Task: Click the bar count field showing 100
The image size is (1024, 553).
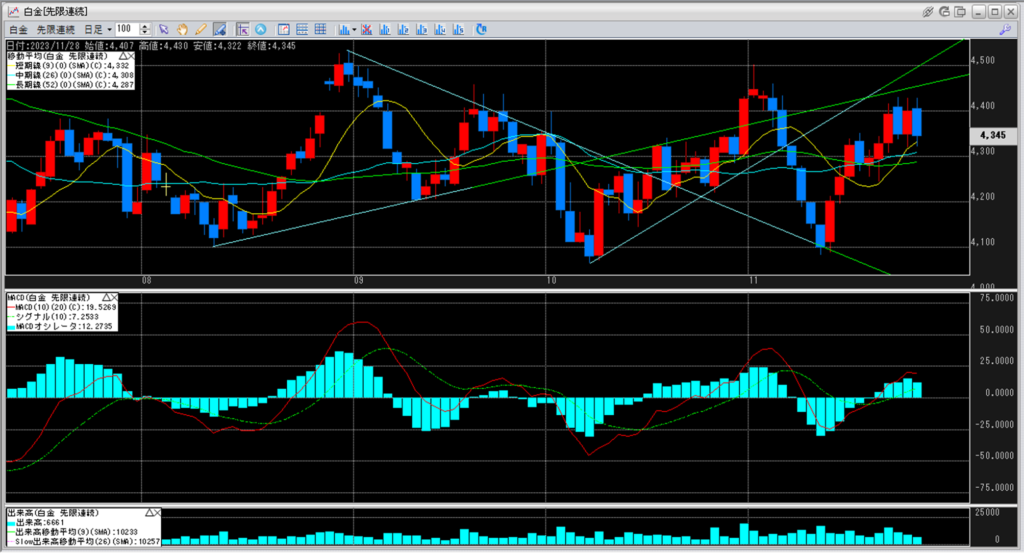Action: point(127,29)
